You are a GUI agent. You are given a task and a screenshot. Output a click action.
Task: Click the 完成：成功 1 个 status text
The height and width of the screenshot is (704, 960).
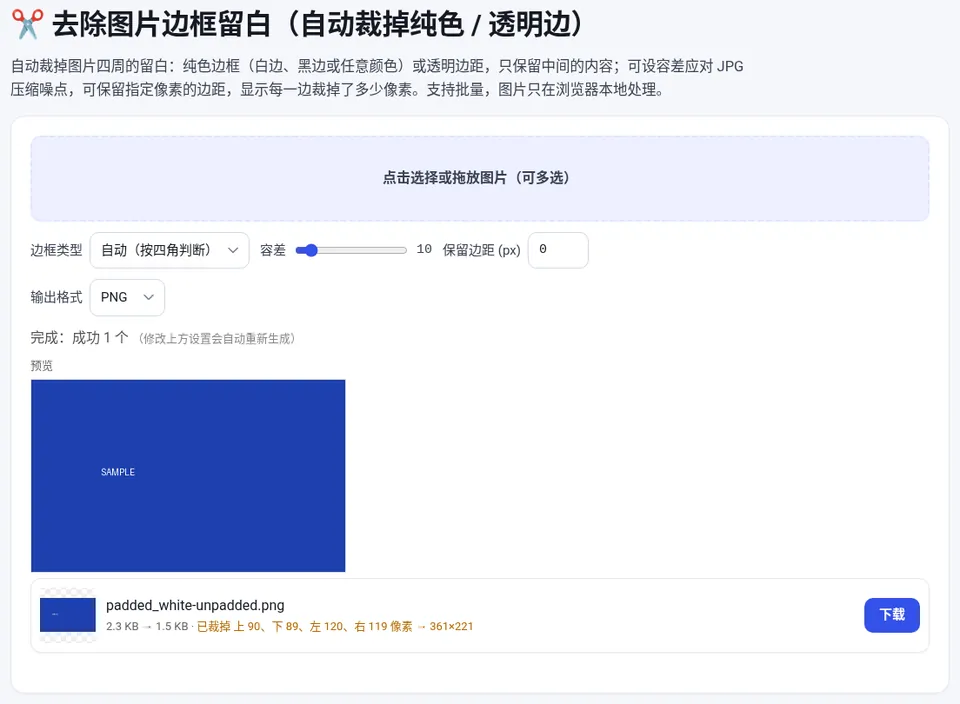(80, 338)
